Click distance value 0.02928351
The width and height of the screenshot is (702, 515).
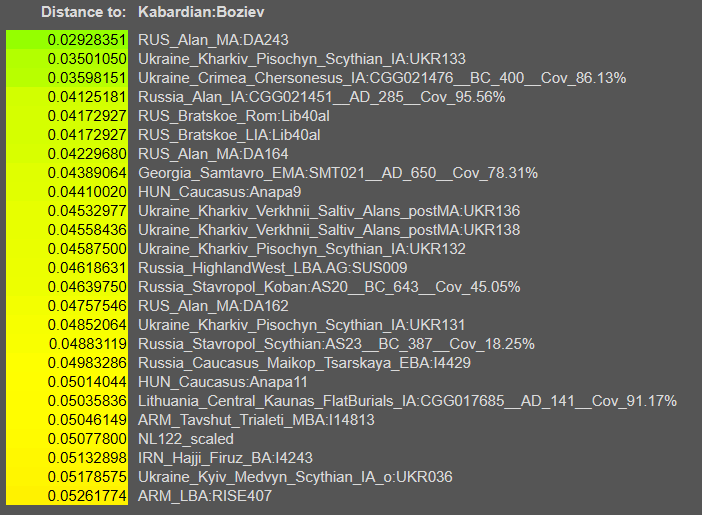[x=87, y=40]
